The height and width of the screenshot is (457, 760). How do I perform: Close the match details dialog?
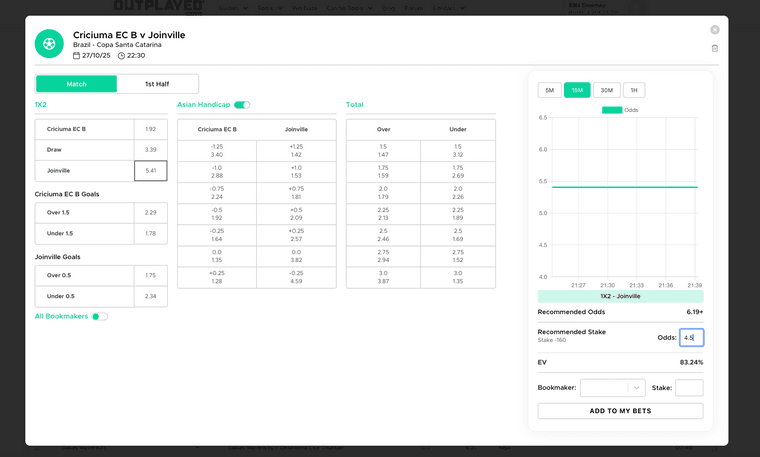coord(715,30)
